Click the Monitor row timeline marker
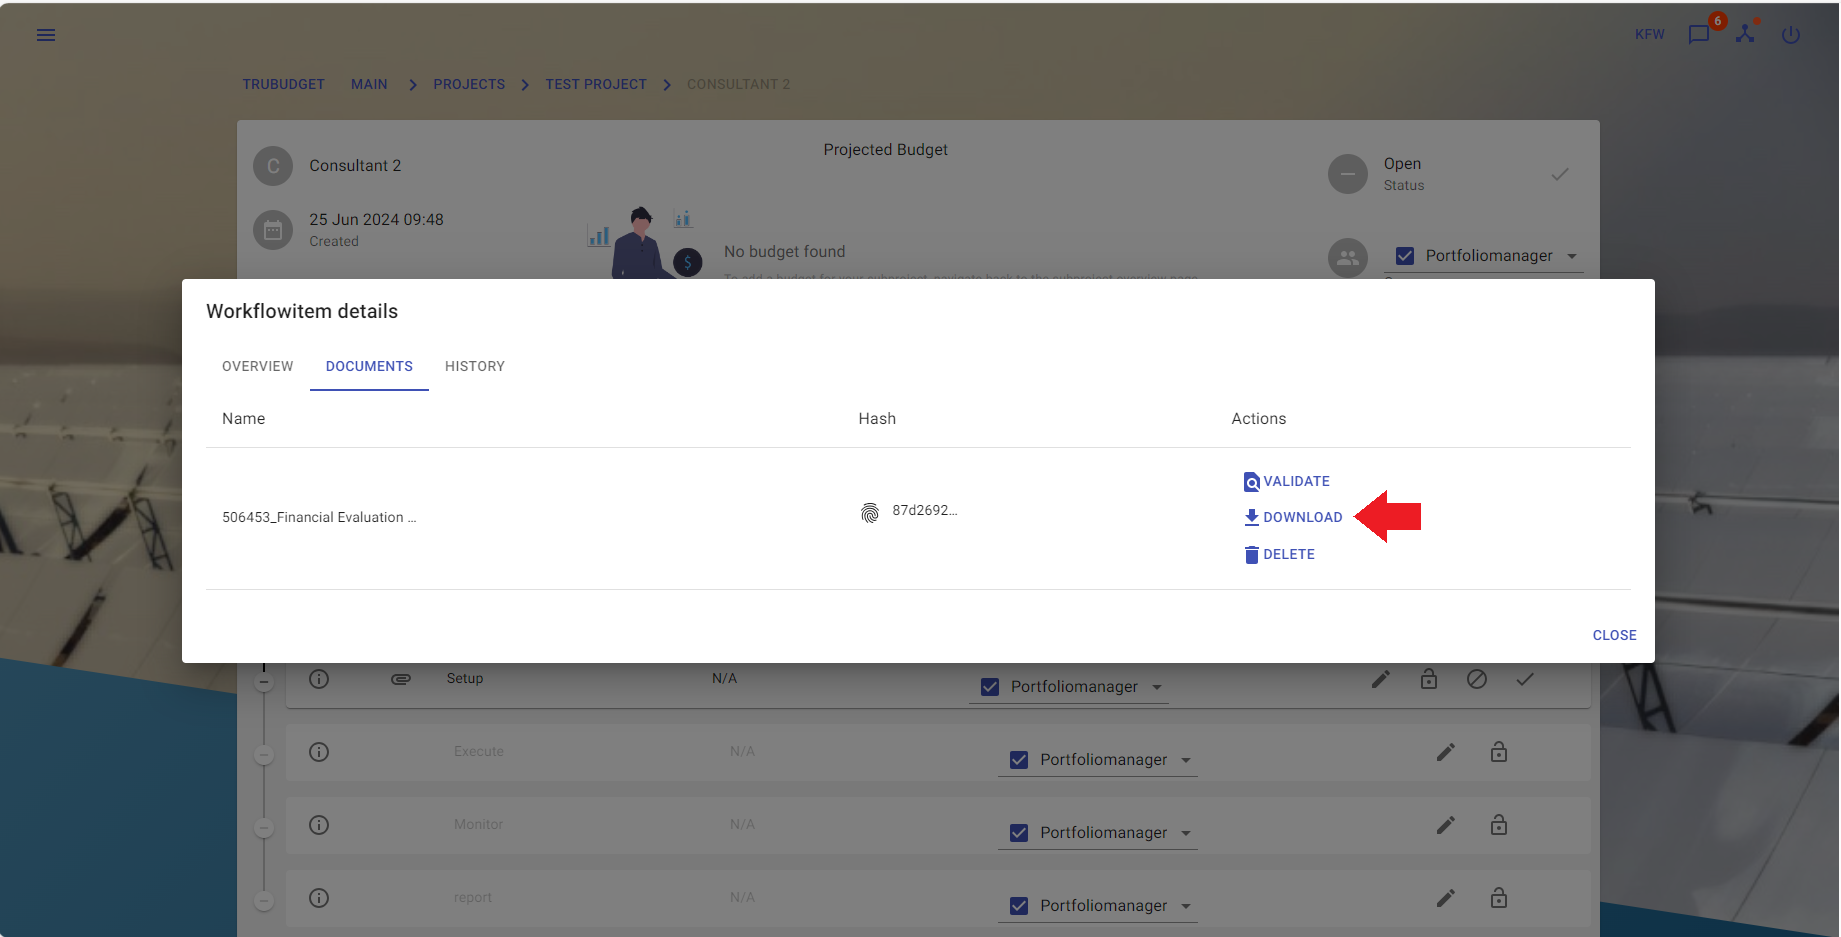 (x=264, y=828)
